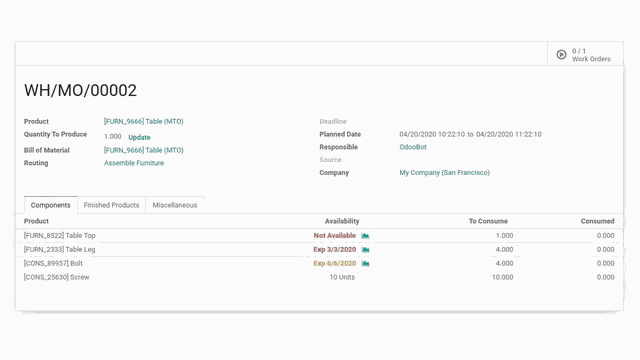Viewport: 640px width, 360px height.
Task: Open the Assemble Furniture routing link
Action: tap(134, 163)
